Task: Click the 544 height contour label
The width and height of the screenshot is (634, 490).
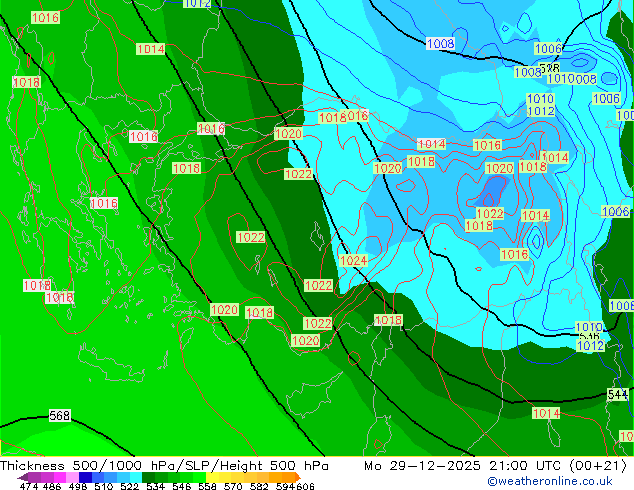Action: [618, 395]
